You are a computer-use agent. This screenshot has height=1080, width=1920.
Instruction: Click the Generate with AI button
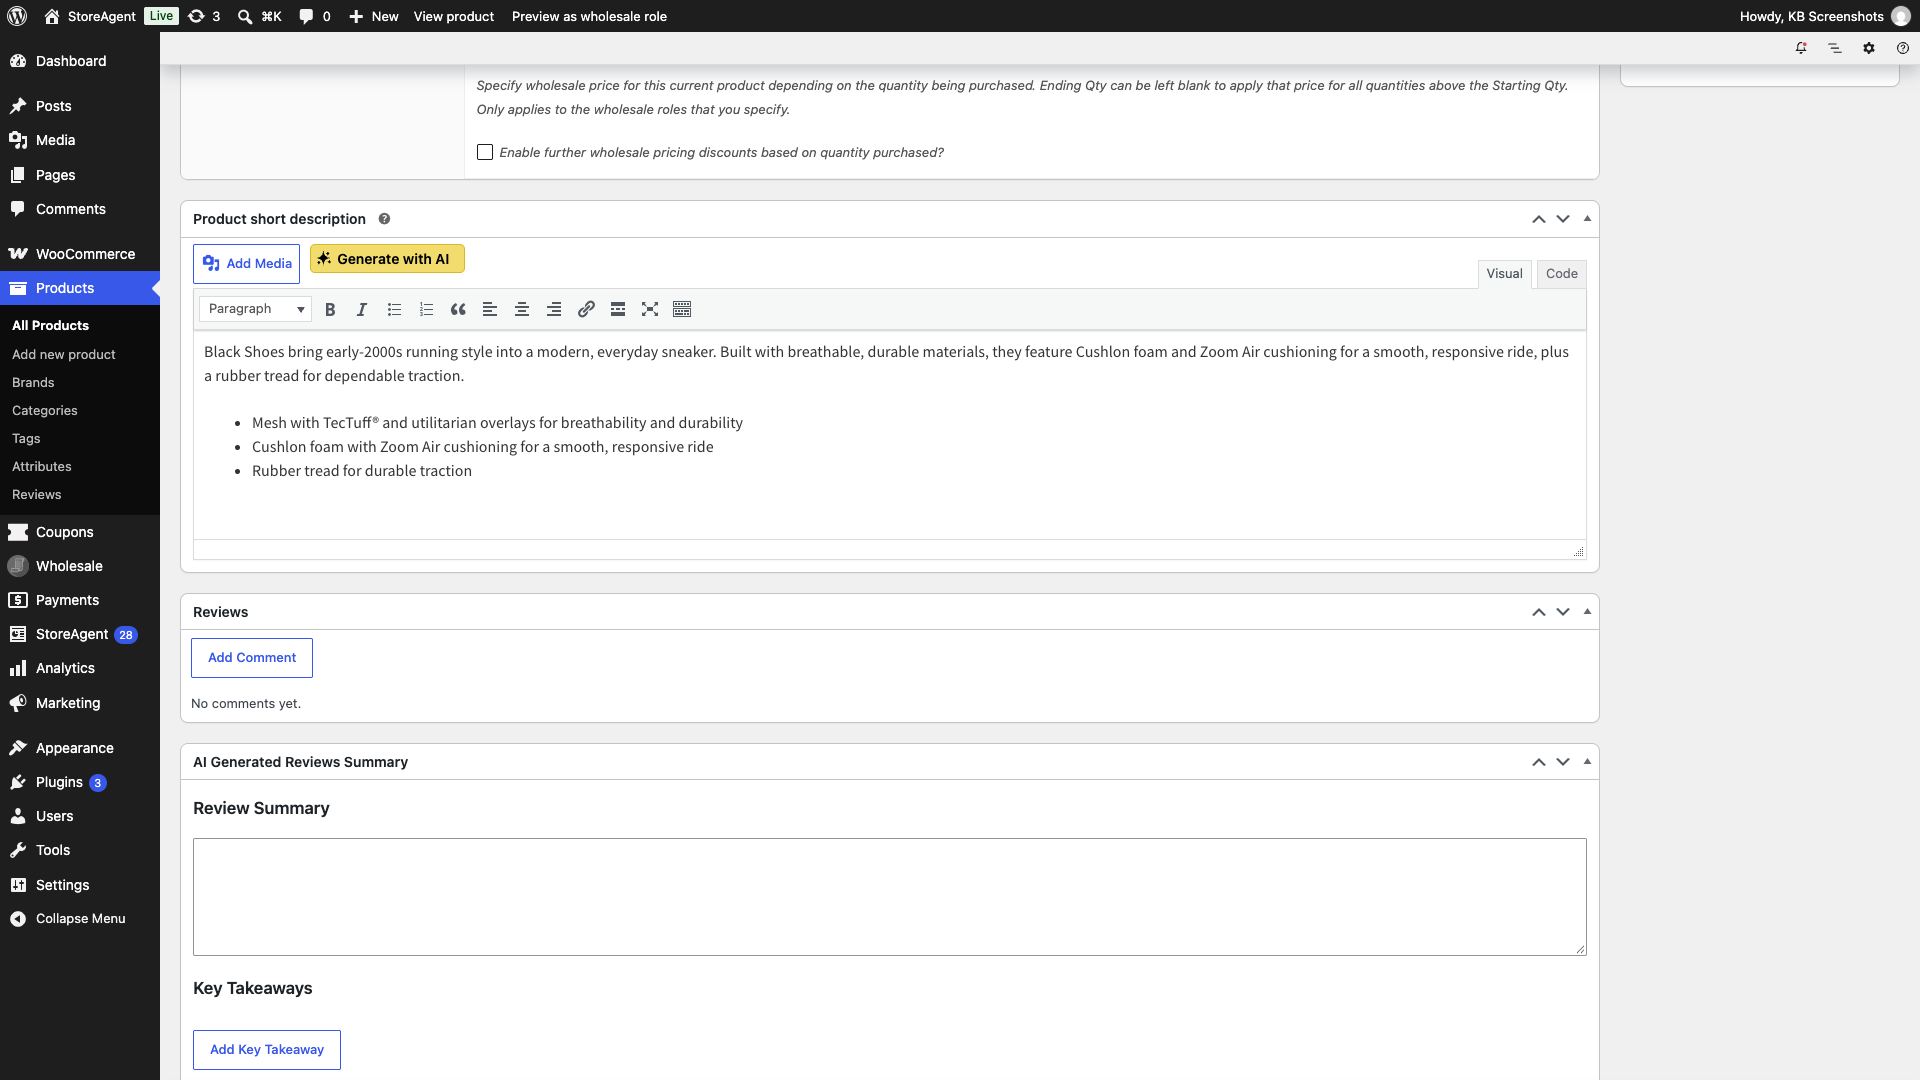point(387,259)
